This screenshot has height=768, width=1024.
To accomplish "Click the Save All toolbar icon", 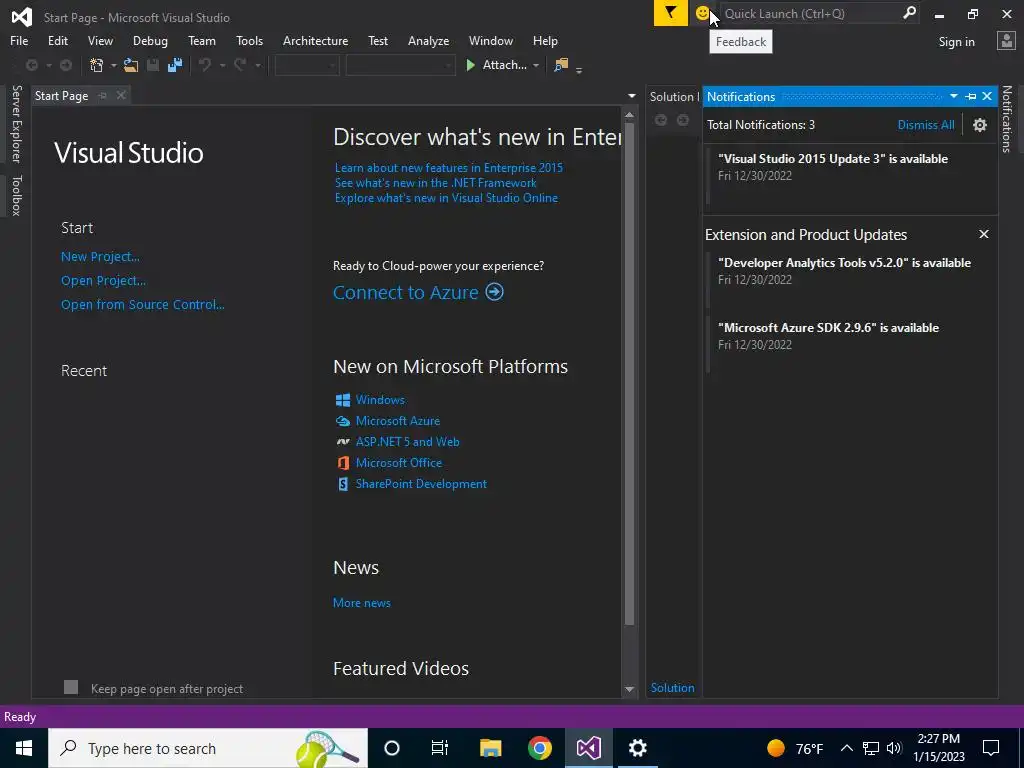I will (174, 65).
